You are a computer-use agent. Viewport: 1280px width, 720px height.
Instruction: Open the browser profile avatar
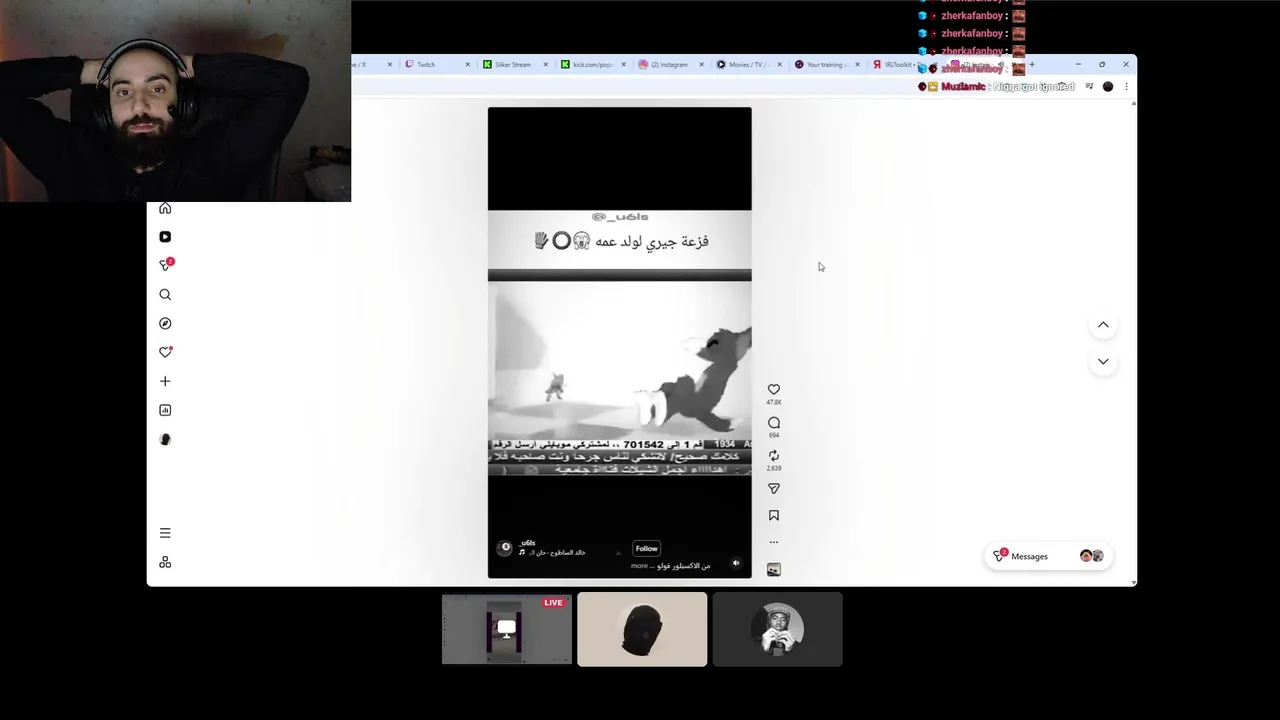click(x=1108, y=87)
